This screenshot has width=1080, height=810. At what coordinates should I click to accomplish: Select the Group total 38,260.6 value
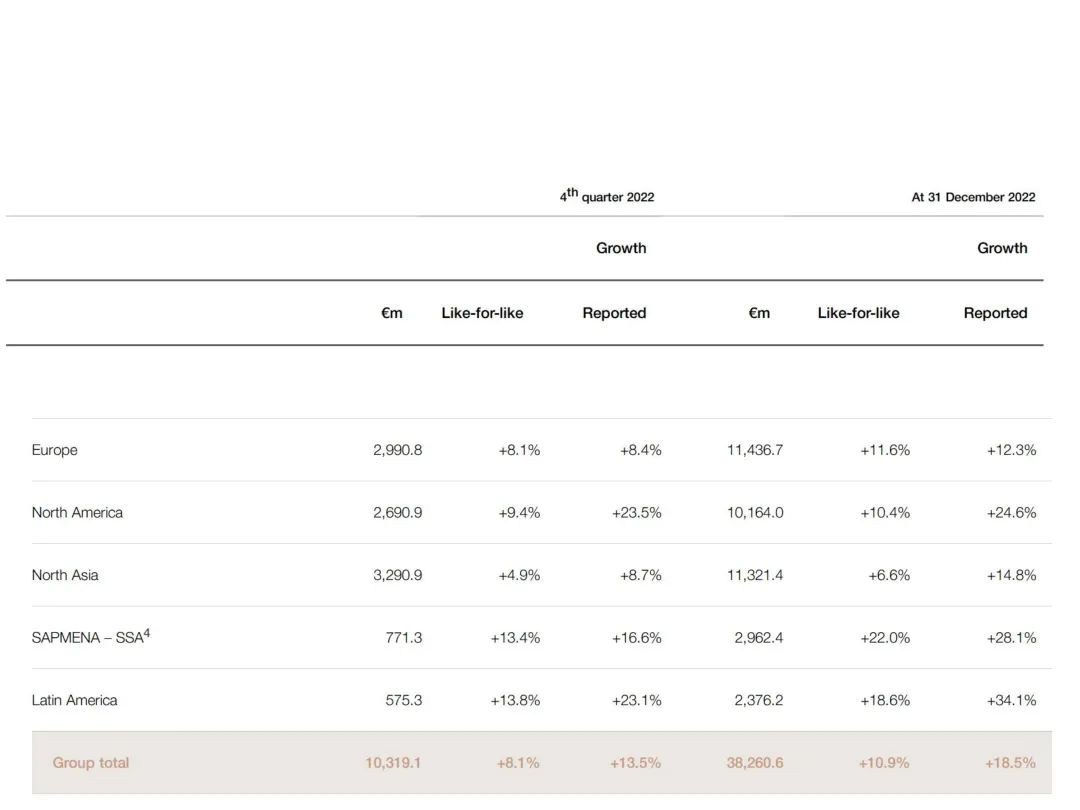pyautogui.click(x=755, y=763)
